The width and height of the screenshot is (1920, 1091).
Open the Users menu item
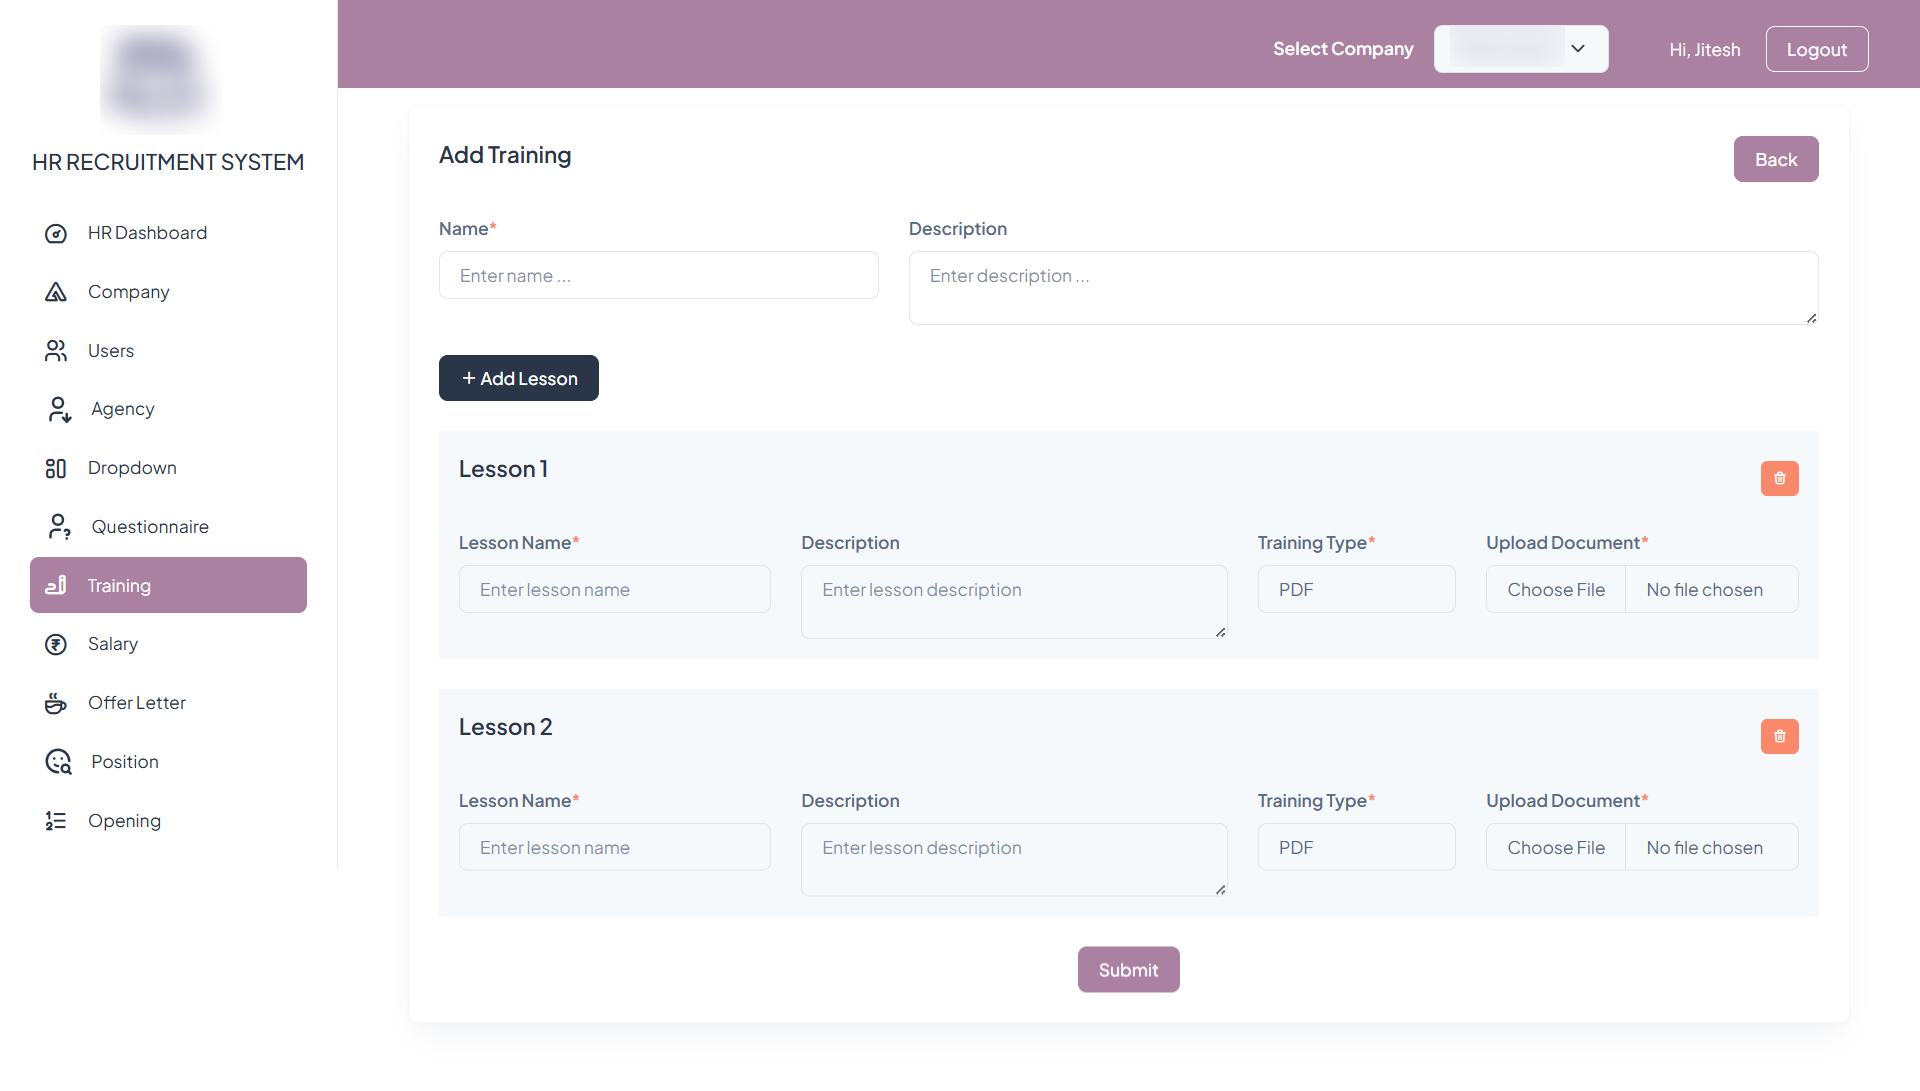click(168, 351)
